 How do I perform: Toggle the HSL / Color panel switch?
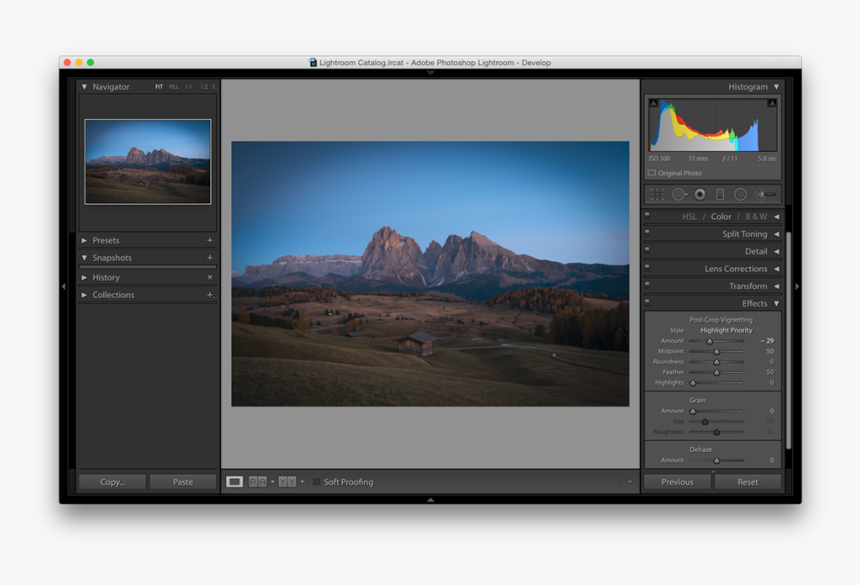647,214
